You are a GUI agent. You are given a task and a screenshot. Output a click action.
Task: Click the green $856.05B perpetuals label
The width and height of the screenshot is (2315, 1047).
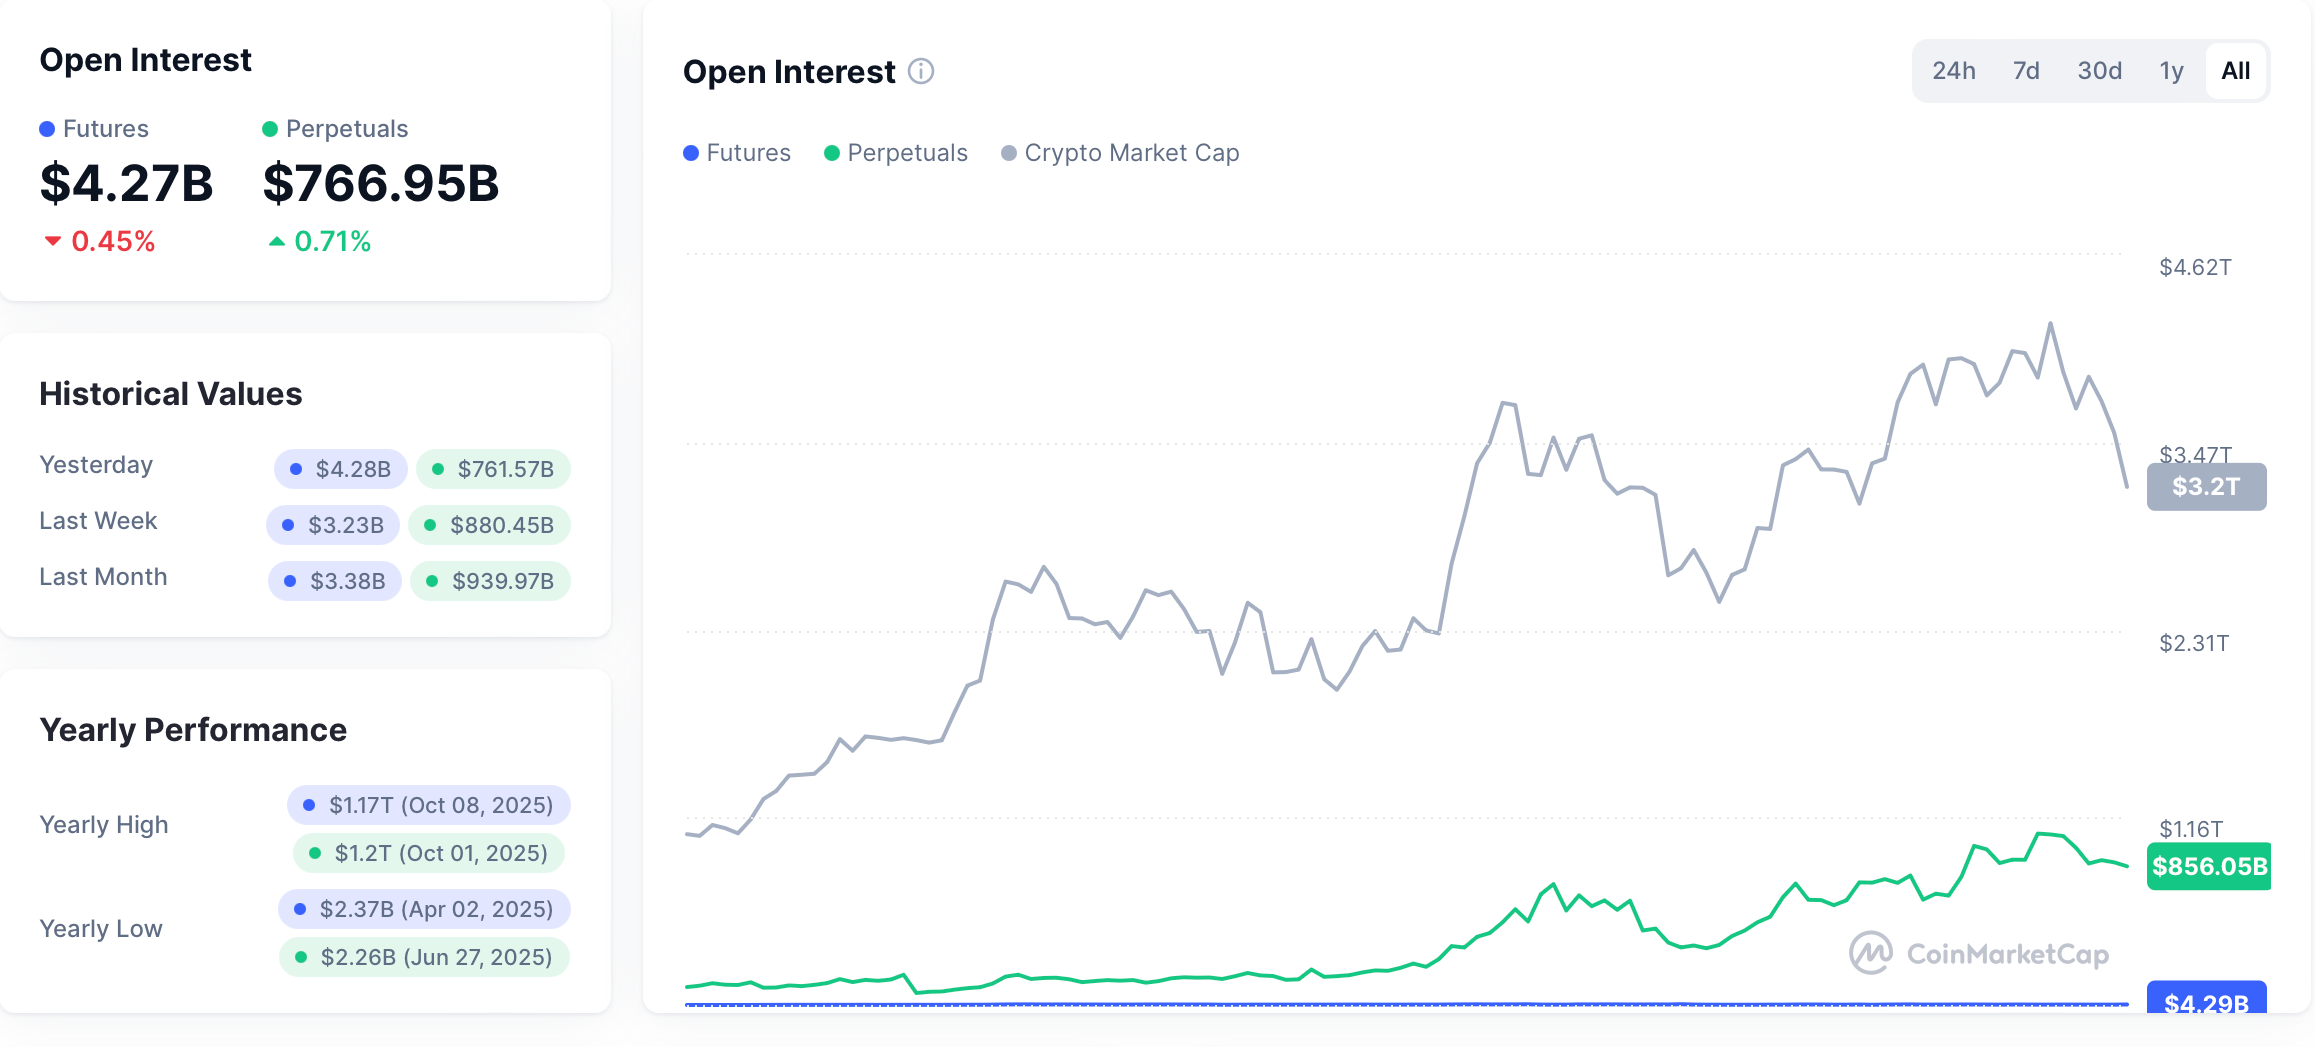click(2208, 866)
